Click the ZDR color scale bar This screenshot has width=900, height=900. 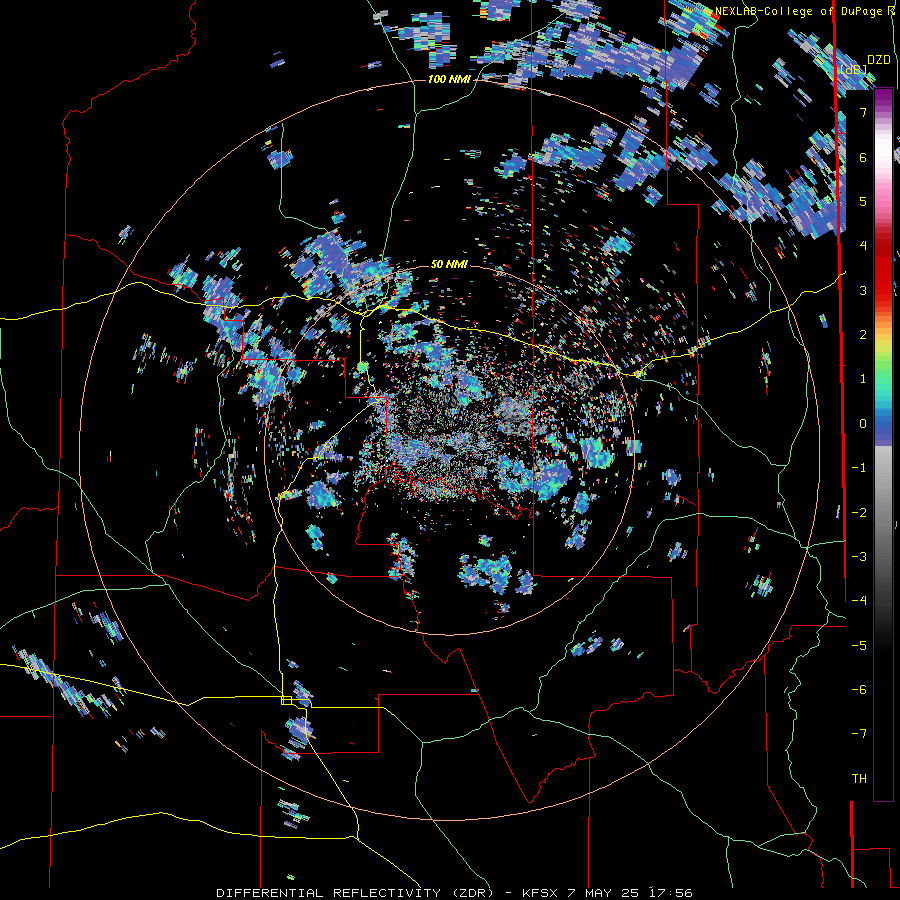coord(883,444)
